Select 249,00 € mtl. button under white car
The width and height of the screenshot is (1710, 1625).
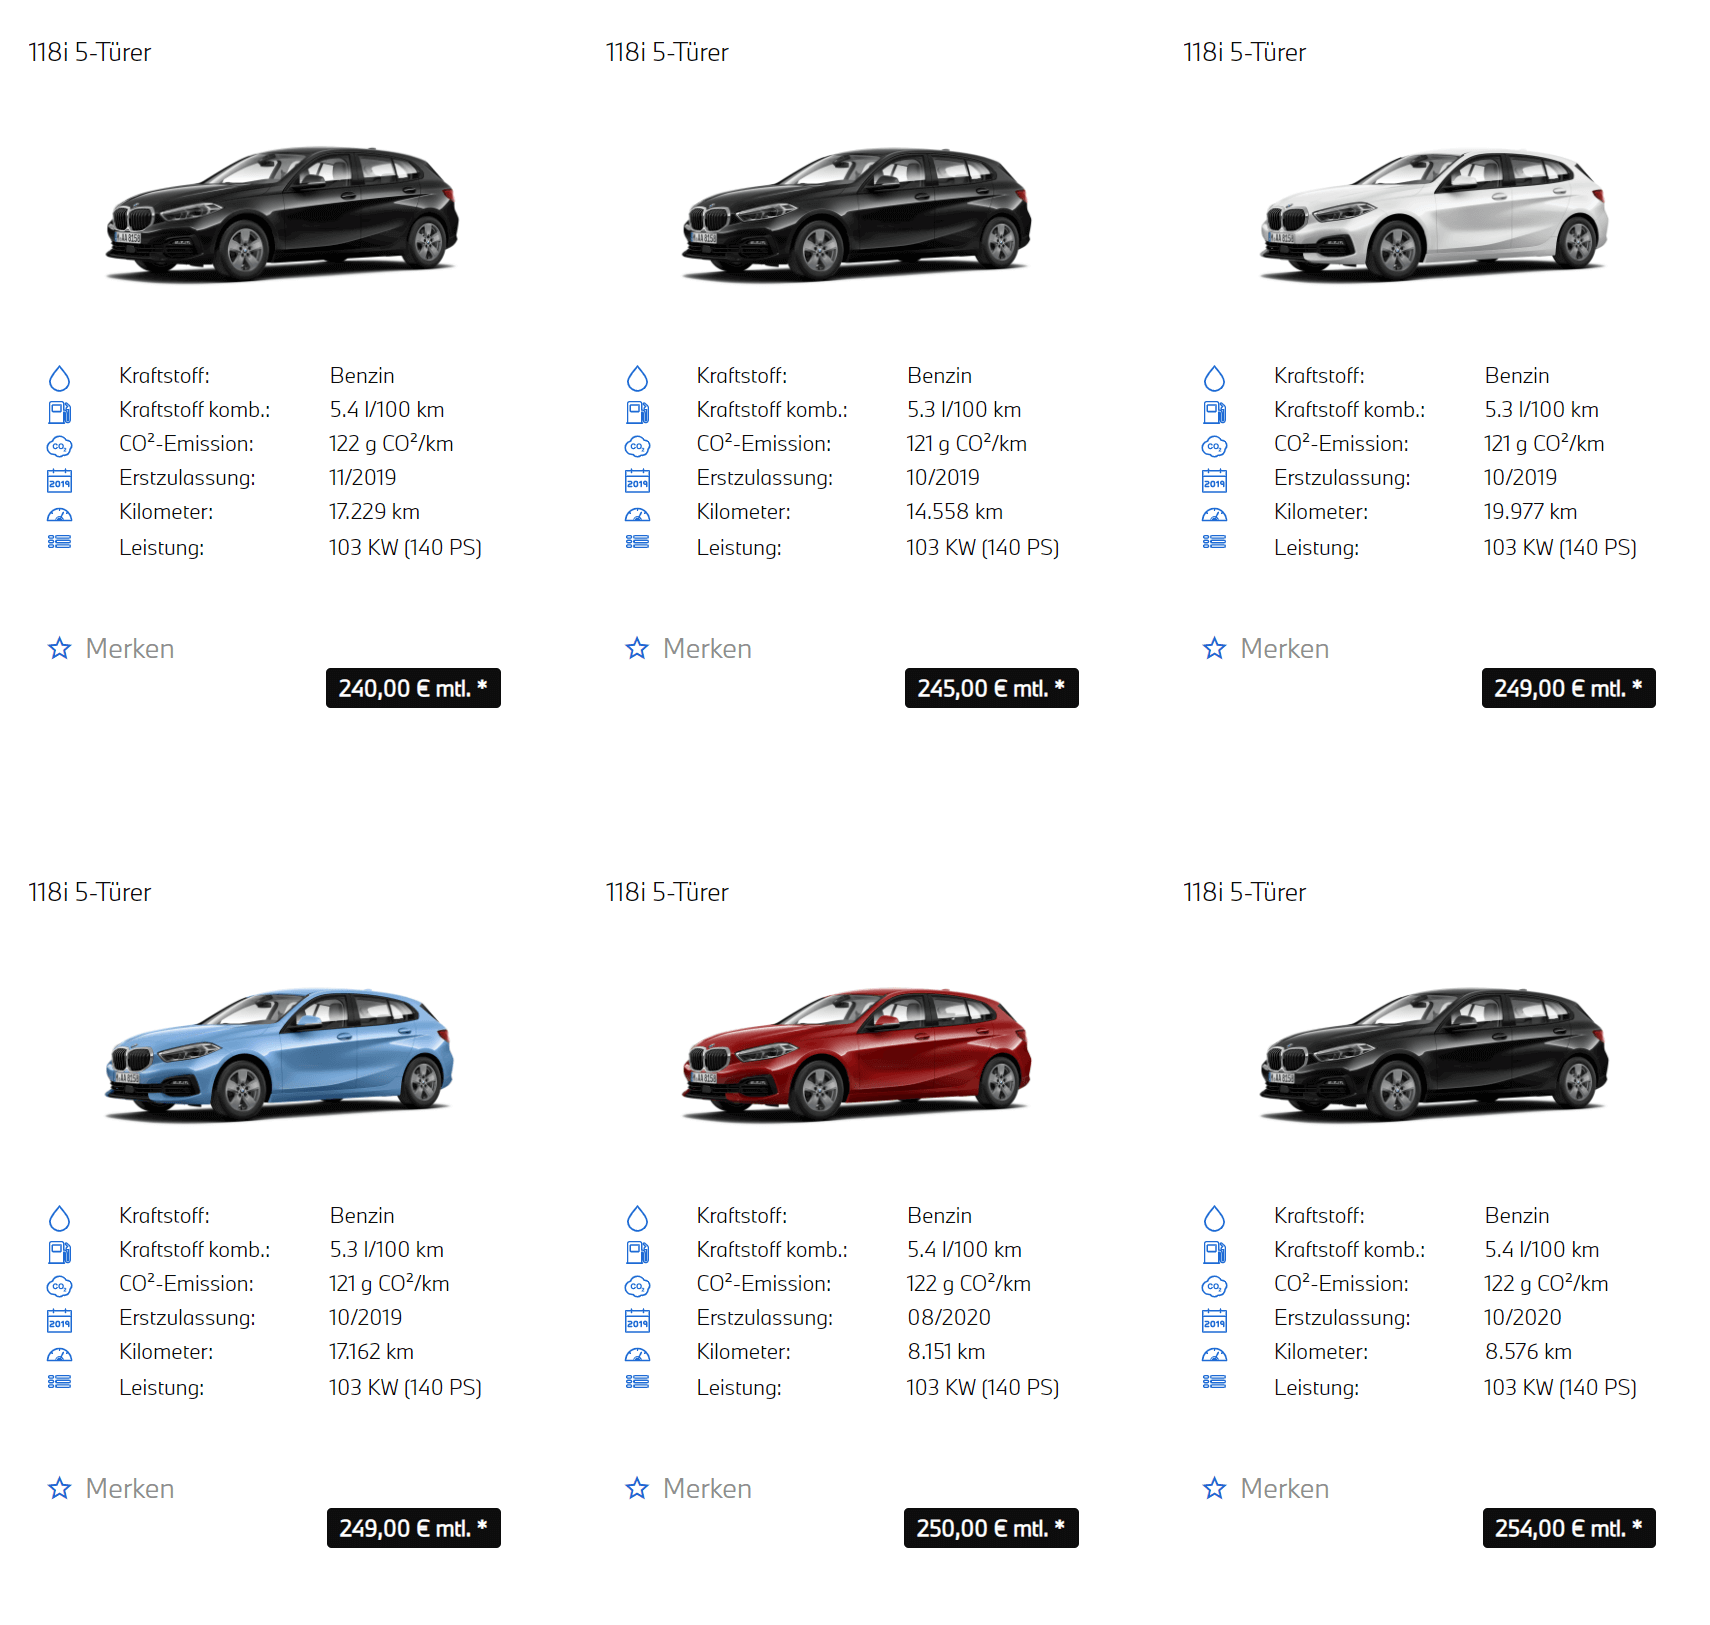1568,688
